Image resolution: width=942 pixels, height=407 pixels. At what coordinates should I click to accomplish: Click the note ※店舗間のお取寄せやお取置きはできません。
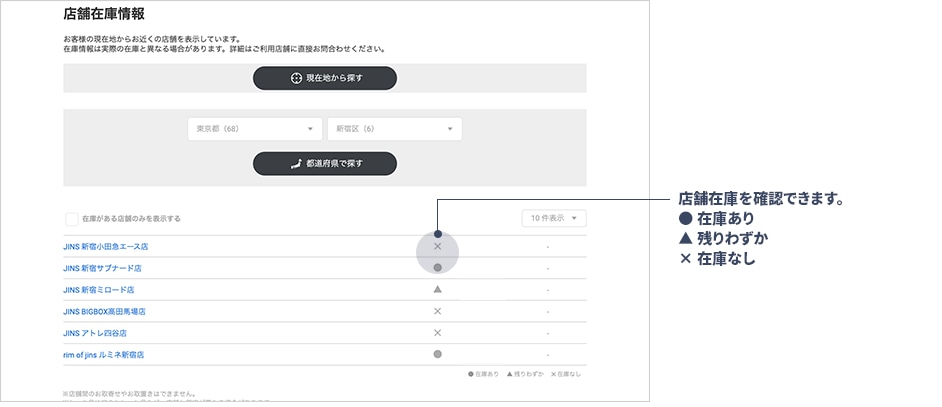pos(130,394)
